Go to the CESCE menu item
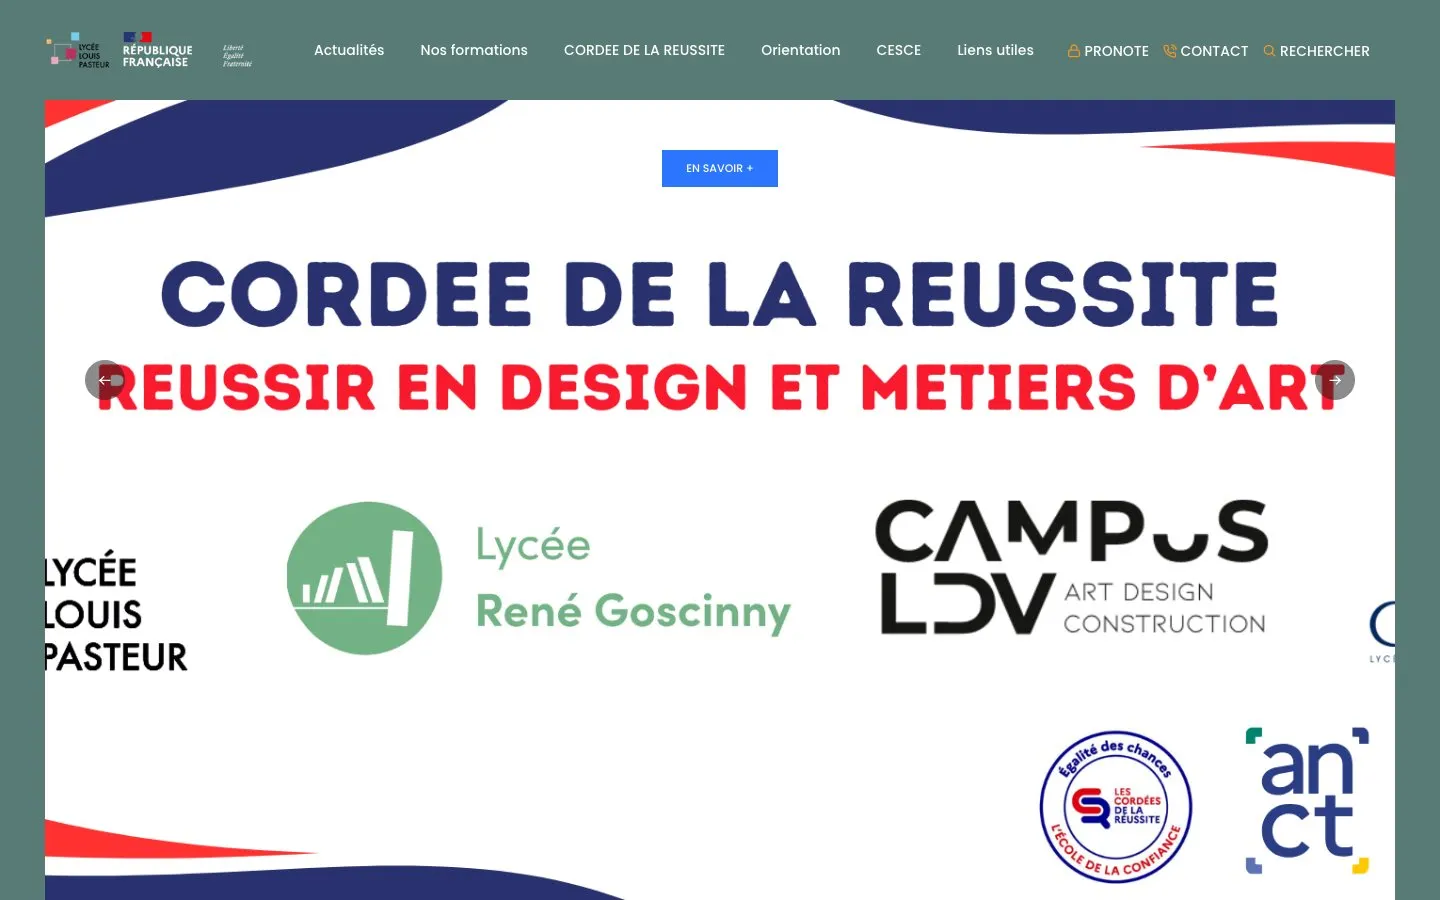Image resolution: width=1440 pixels, height=900 pixels. (899, 50)
